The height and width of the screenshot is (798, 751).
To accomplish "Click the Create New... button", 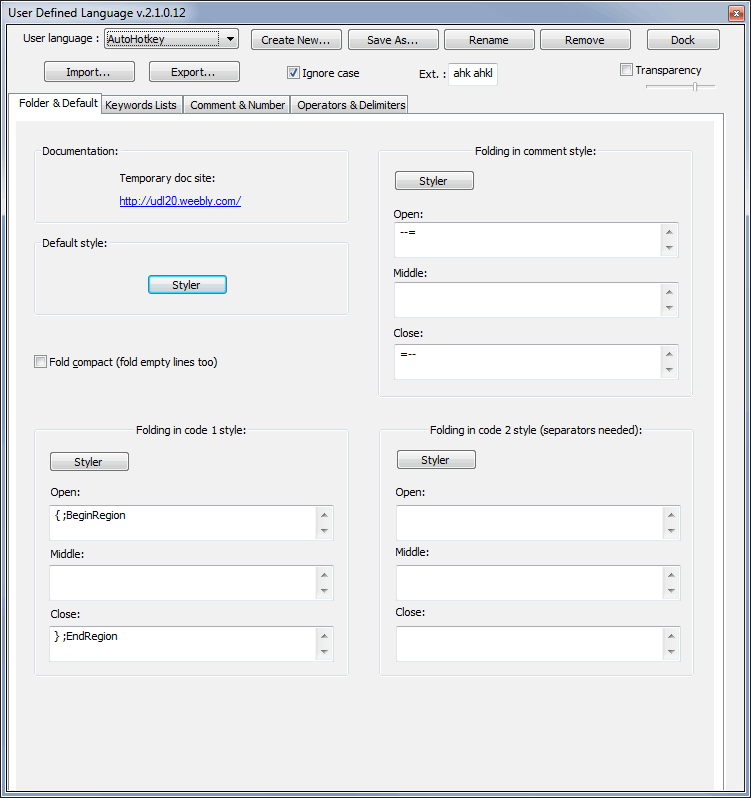I will tap(296, 40).
